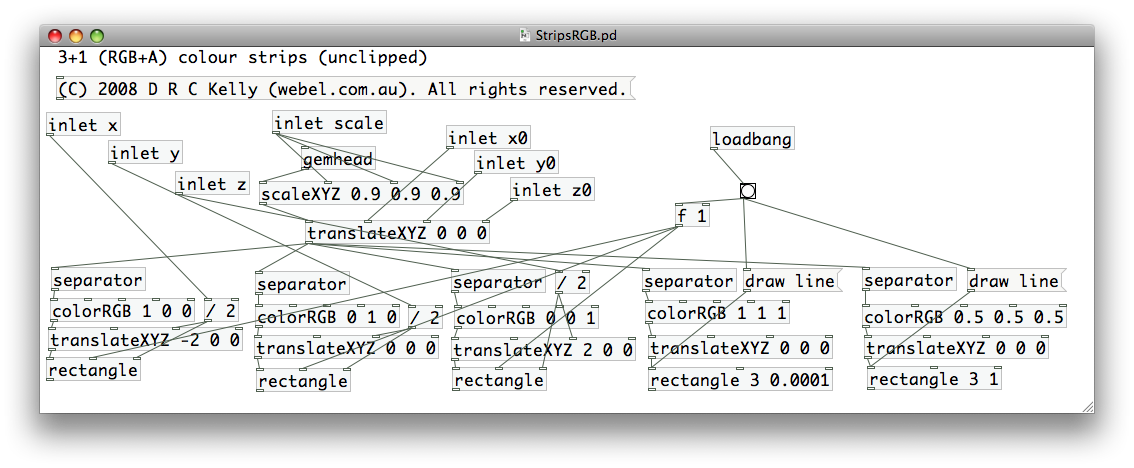1134x468 pixels.
Task: Select the f 1 float object
Action: 693,215
